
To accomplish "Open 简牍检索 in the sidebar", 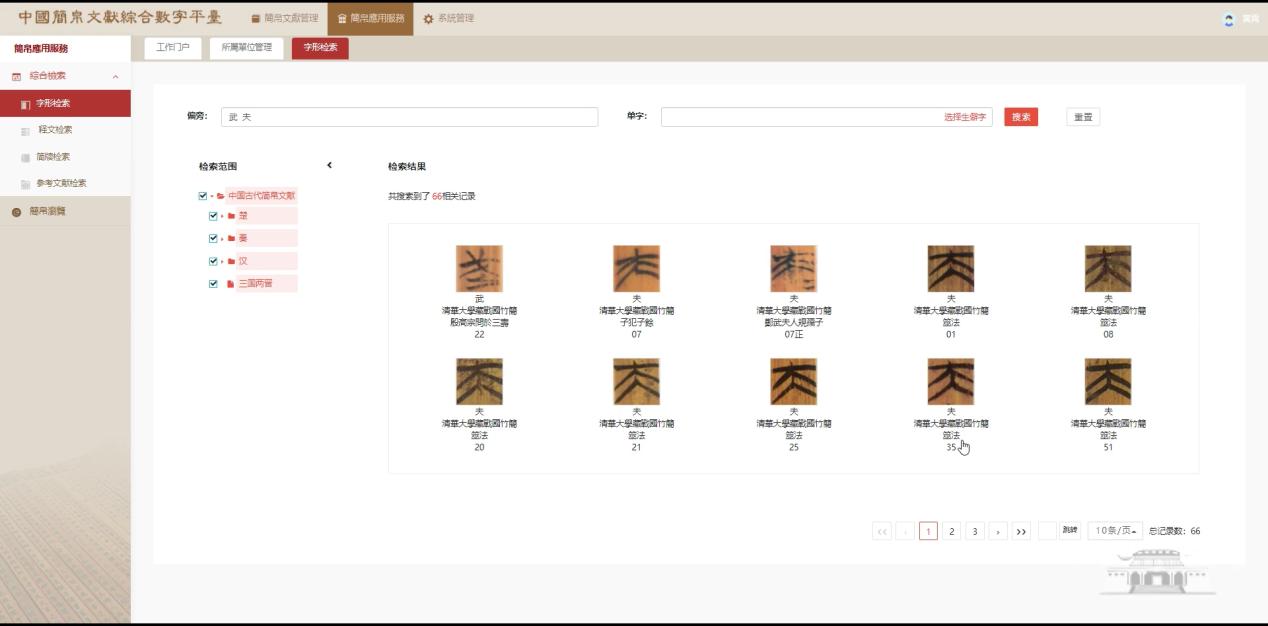I will click(x=53, y=157).
